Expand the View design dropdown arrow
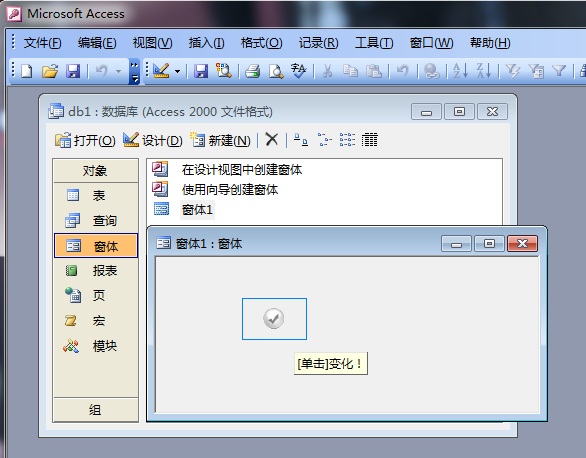 pos(178,71)
